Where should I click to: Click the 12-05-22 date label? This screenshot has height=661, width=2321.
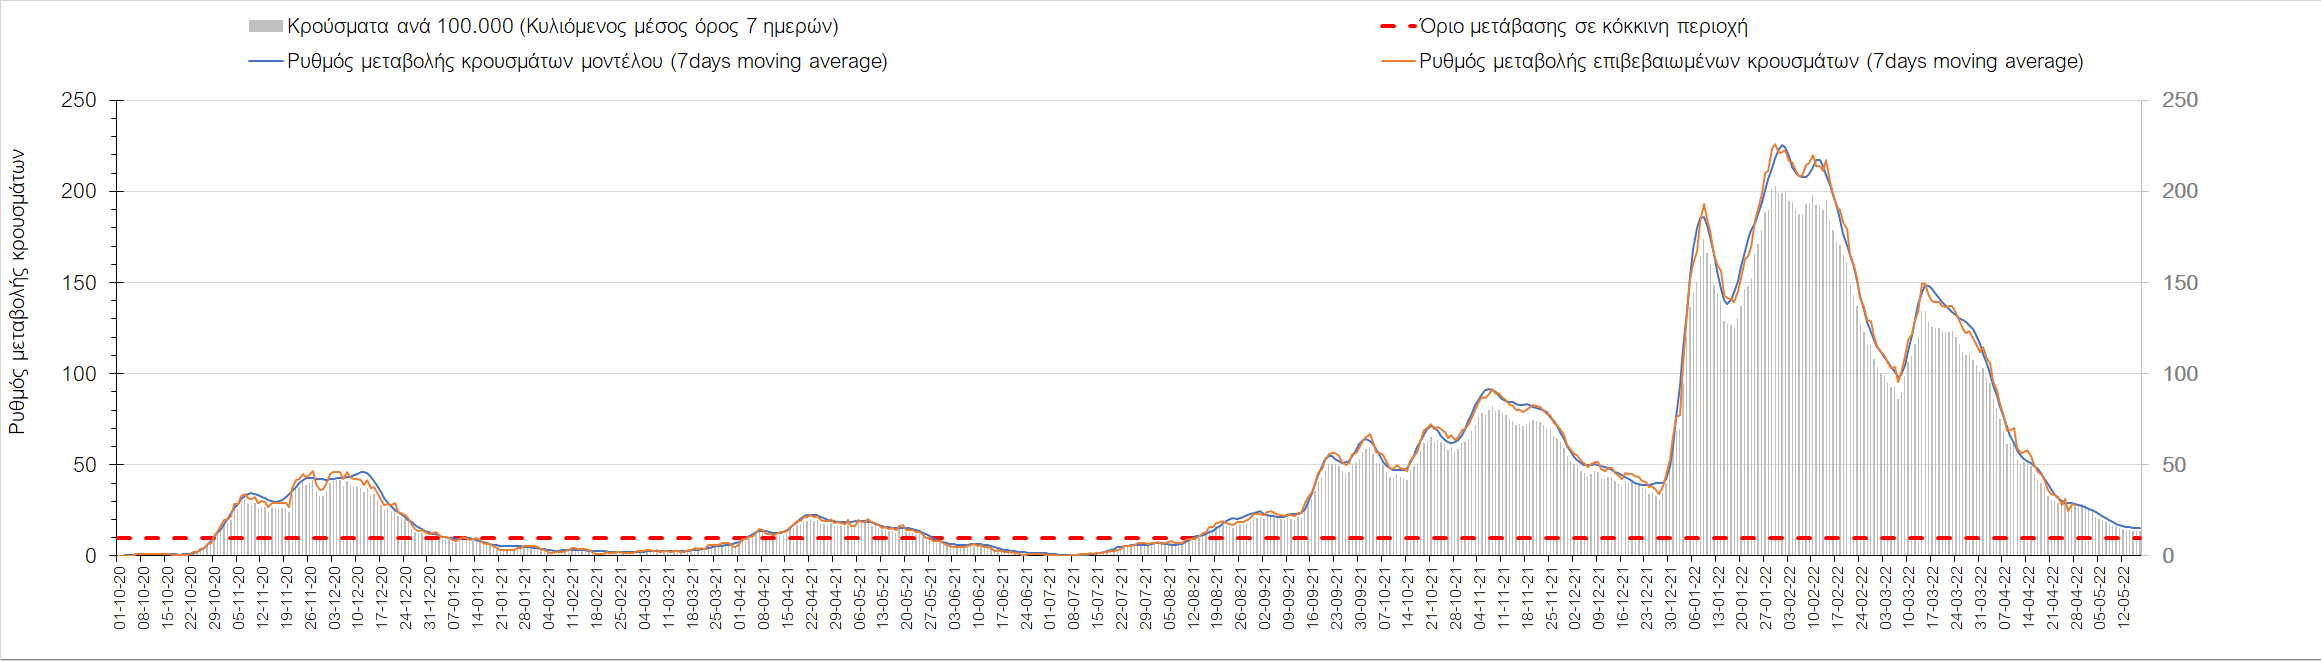click(x=2124, y=598)
